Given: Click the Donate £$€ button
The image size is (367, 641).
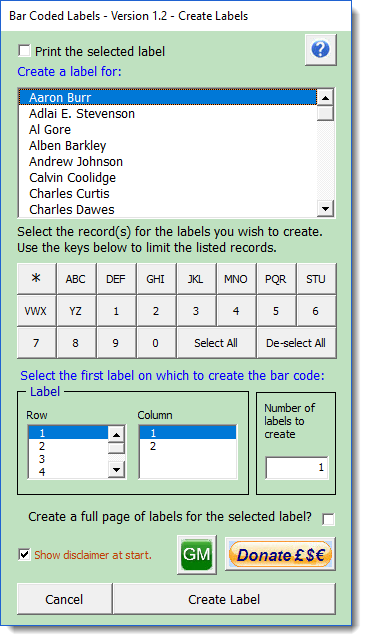Looking at the screenshot, I should coord(280,554).
